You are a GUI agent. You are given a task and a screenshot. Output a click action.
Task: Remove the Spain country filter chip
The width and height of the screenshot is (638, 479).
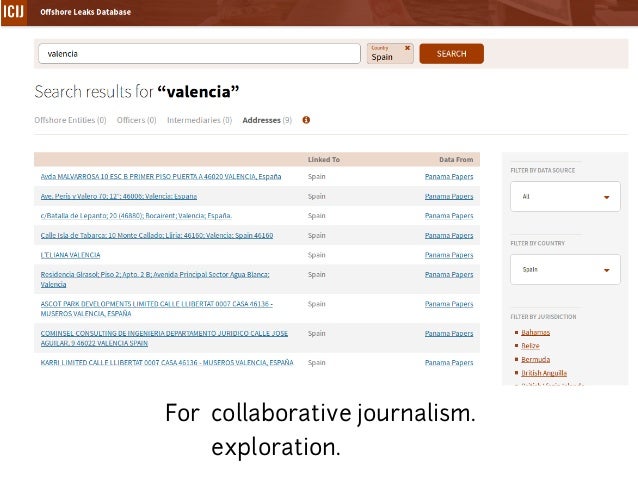[x=407, y=47]
